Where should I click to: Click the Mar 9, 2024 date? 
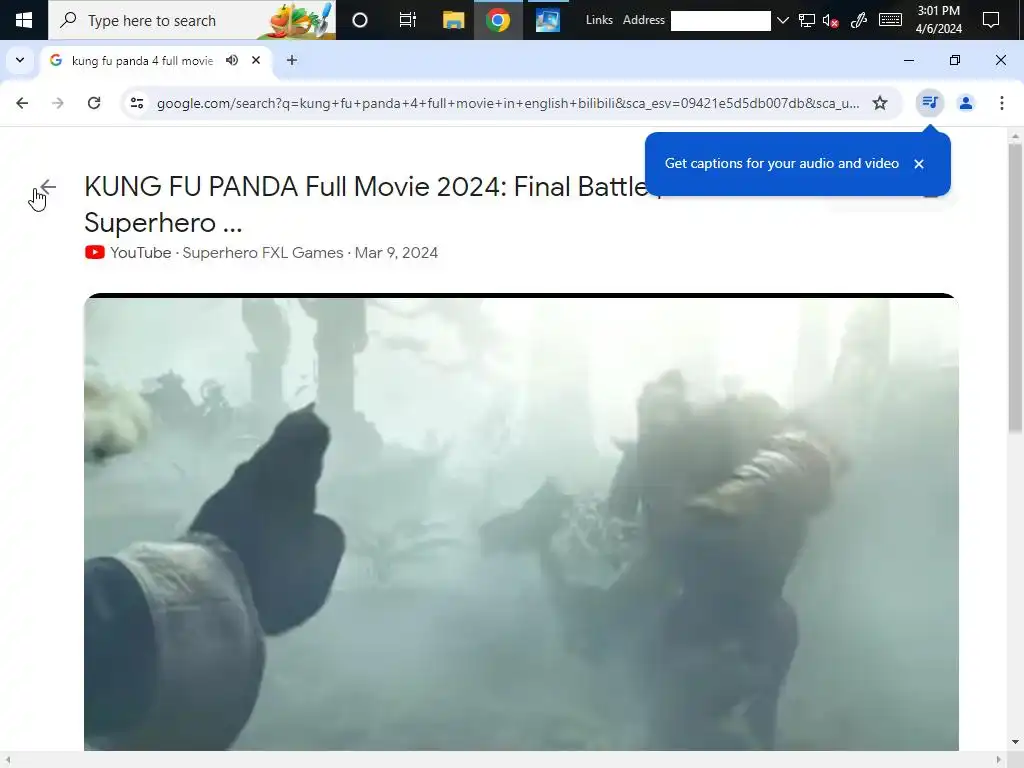396,253
